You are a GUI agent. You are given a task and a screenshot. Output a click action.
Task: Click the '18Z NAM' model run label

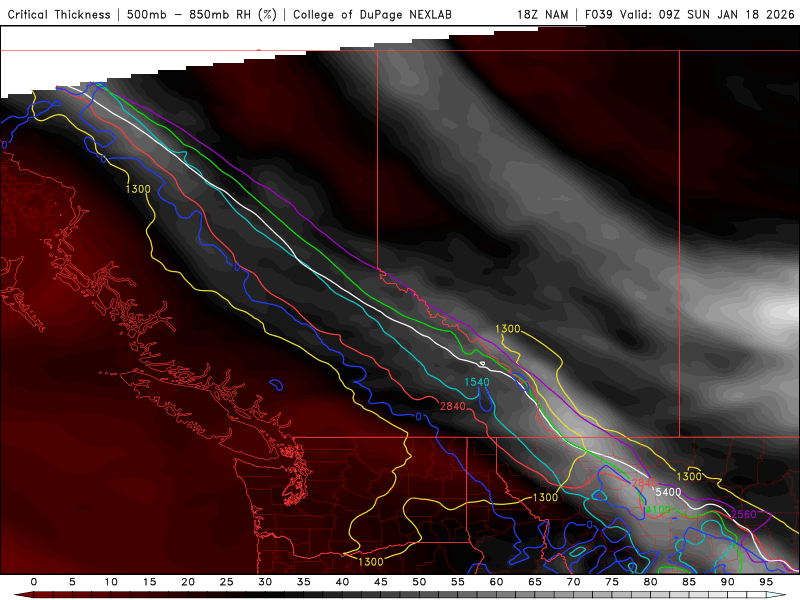point(543,15)
